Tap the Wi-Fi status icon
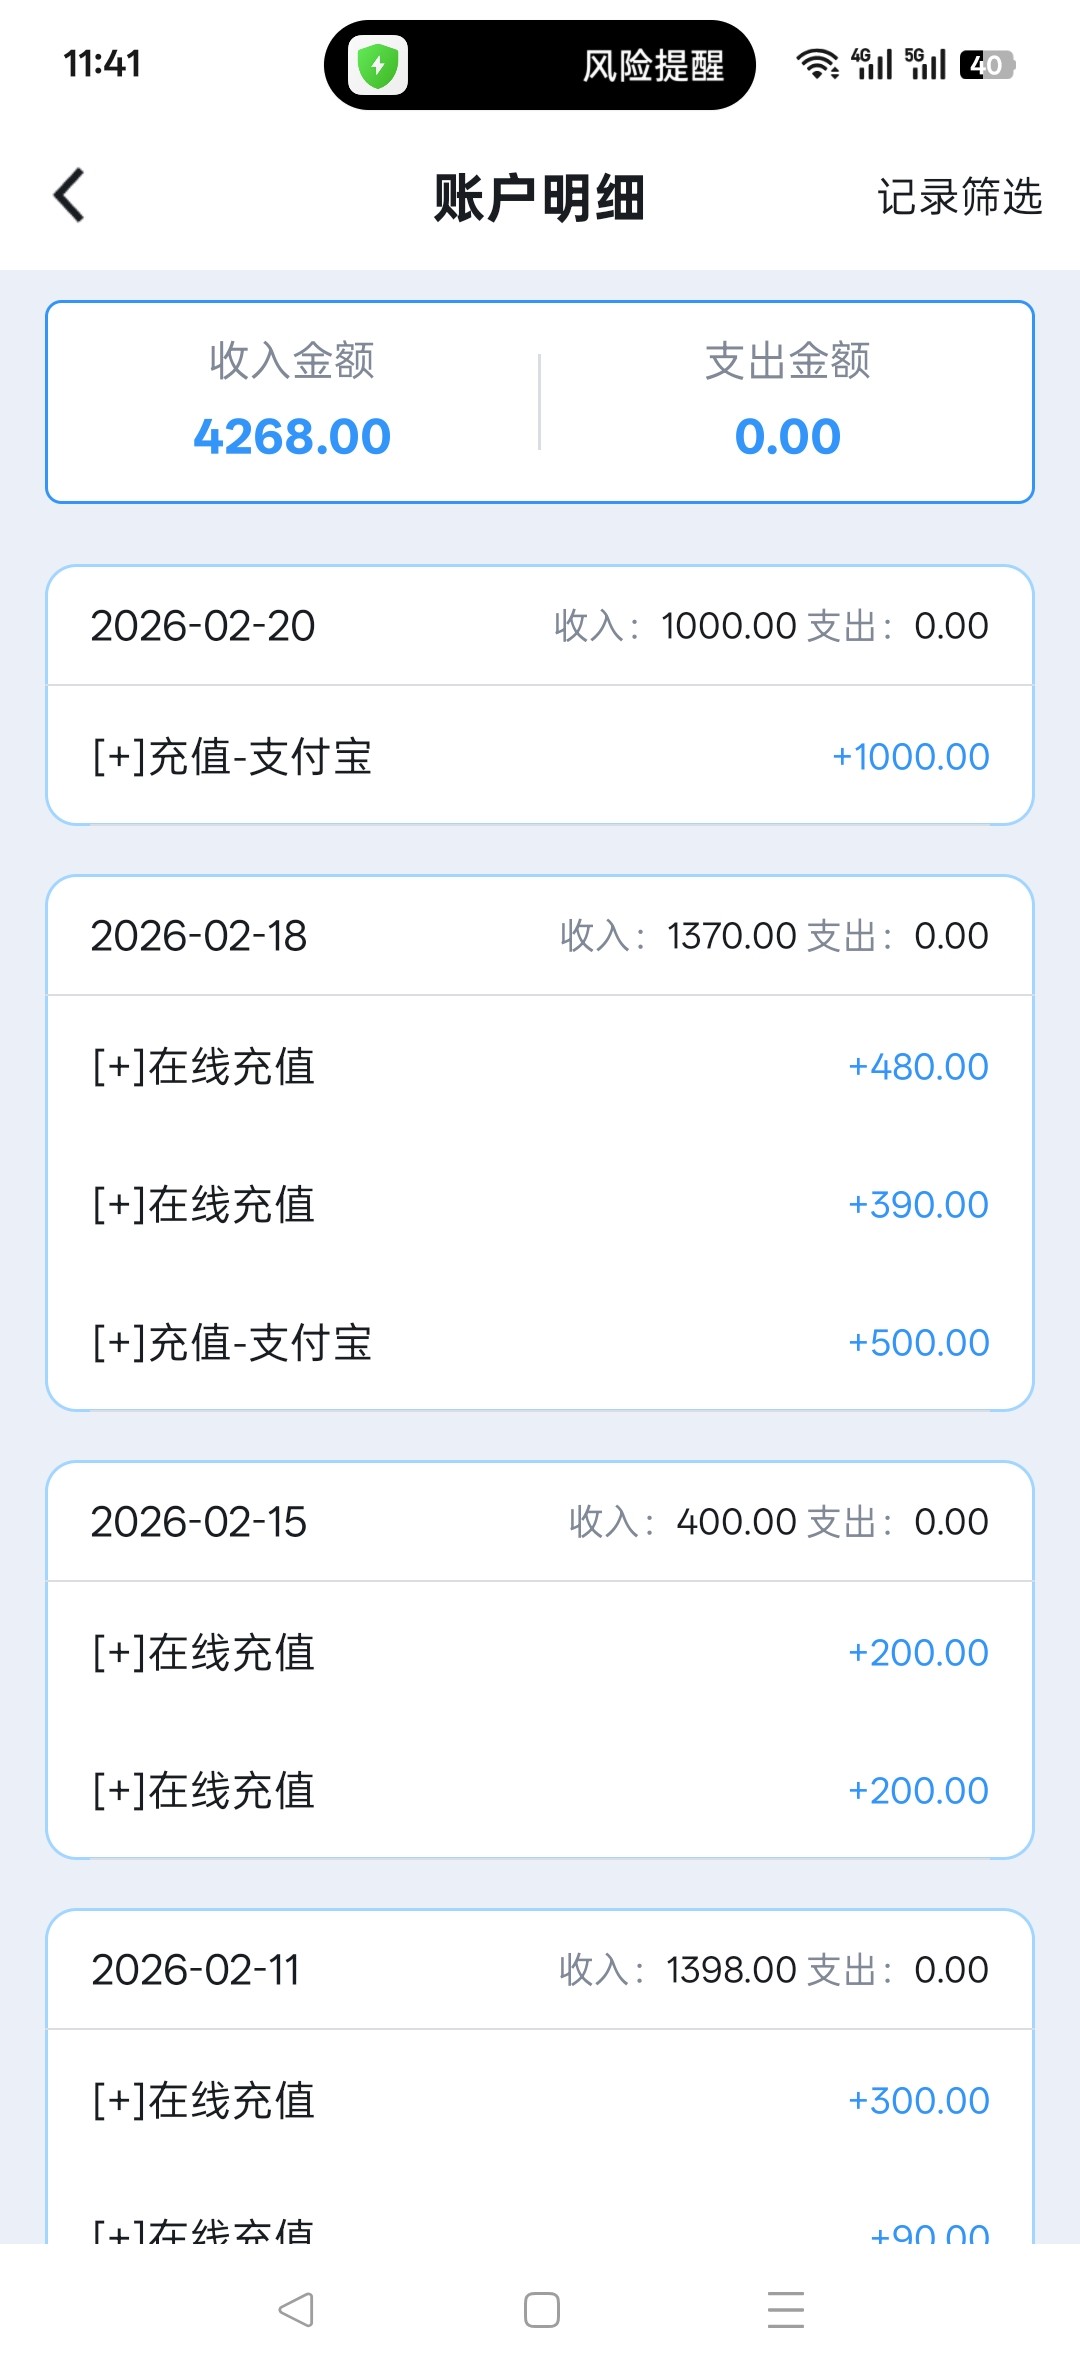1080x2376 pixels. pyautogui.click(x=817, y=64)
